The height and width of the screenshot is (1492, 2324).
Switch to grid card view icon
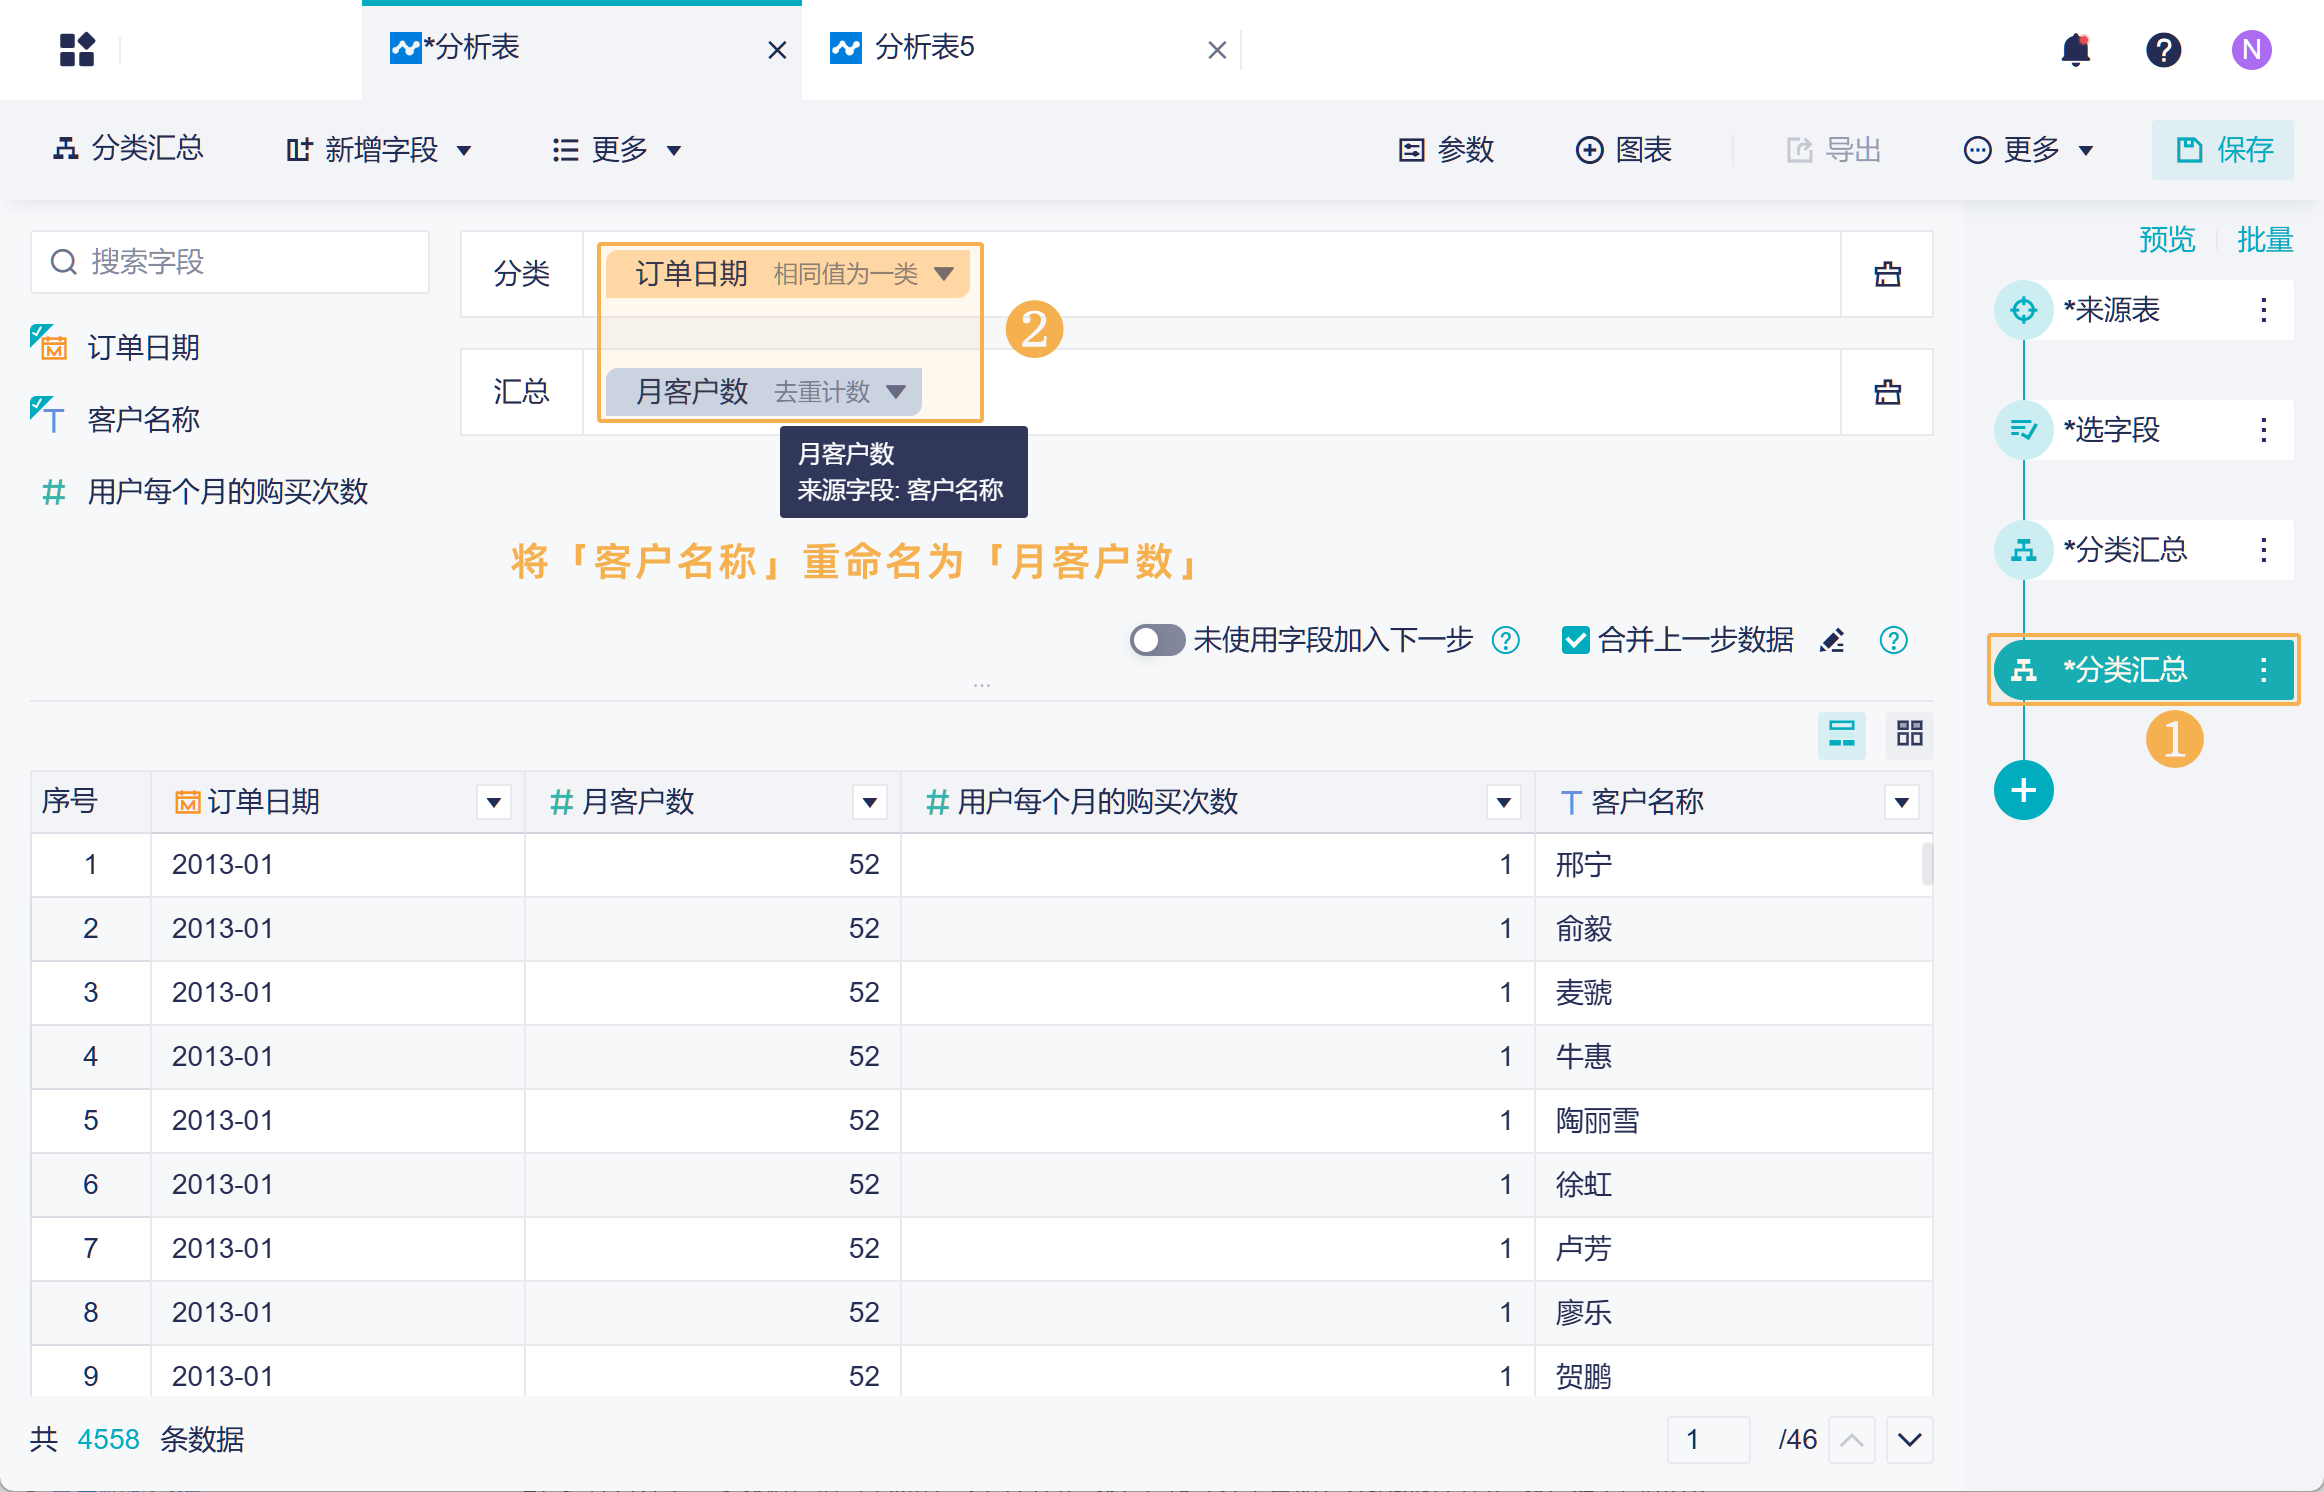coord(1909,734)
